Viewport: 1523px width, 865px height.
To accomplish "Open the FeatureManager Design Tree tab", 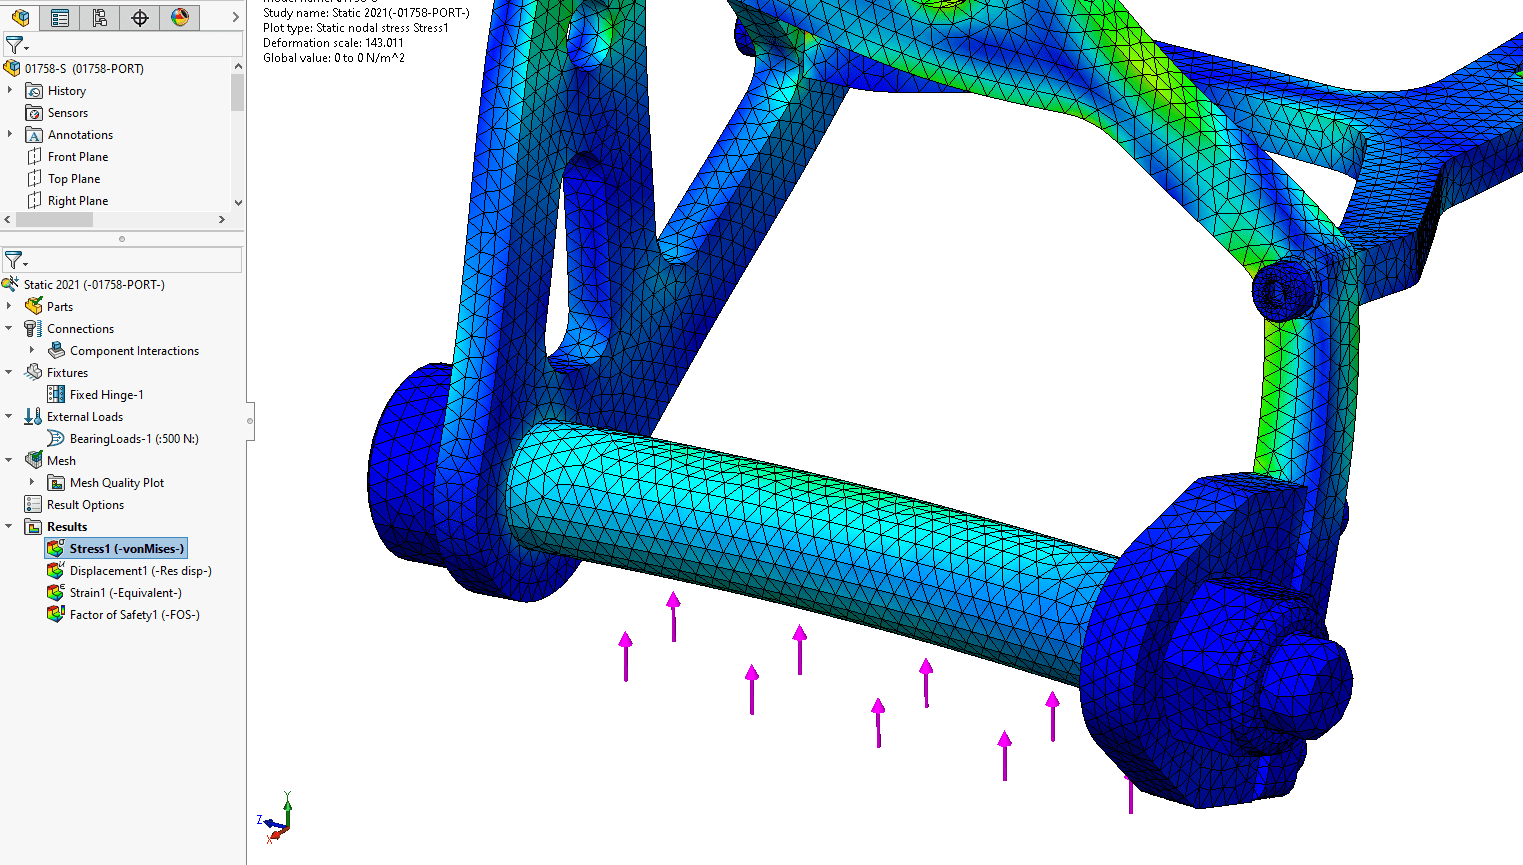I will [20, 17].
